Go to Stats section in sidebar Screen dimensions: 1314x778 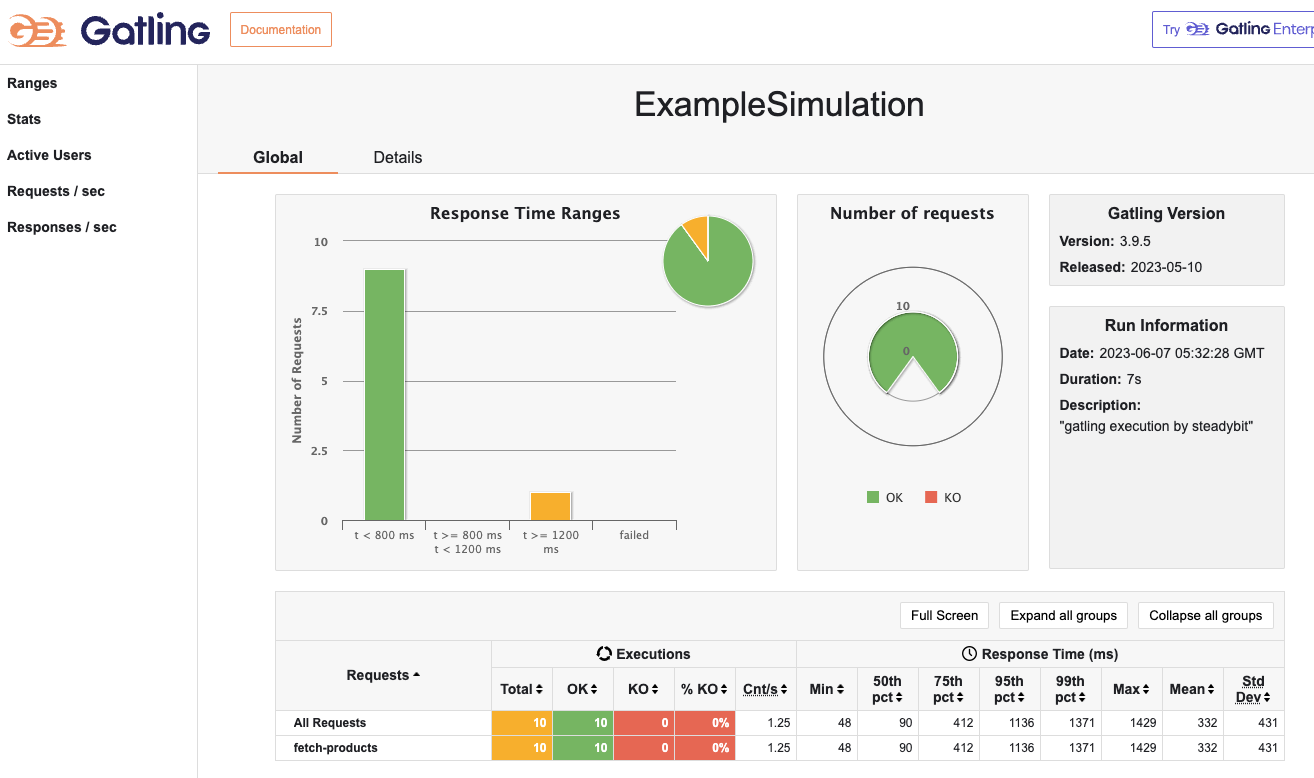click(24, 119)
